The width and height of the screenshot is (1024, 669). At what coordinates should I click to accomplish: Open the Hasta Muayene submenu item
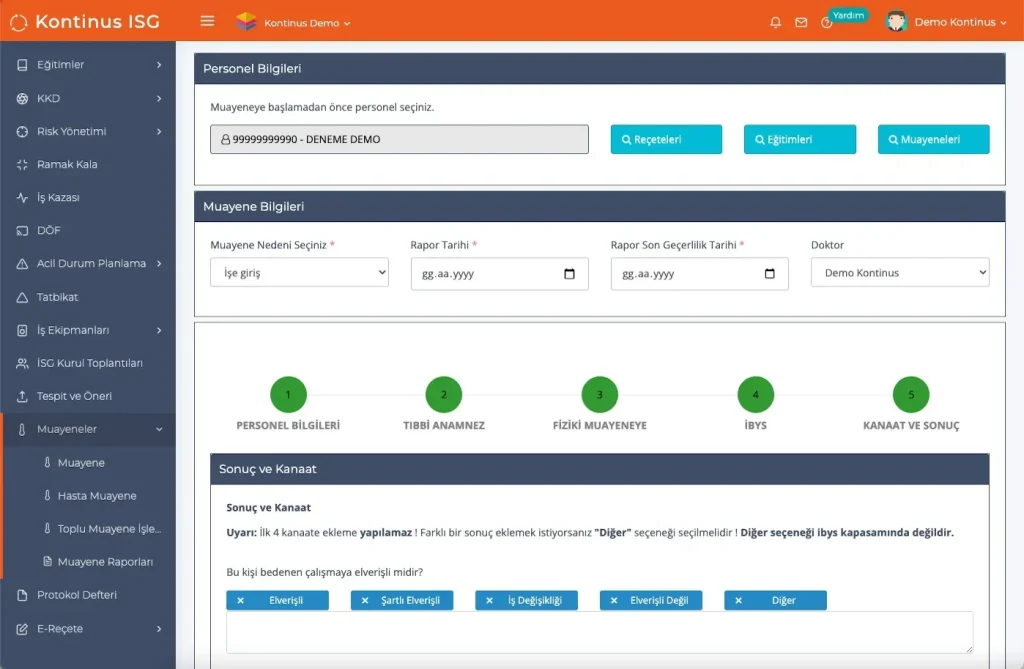[x=97, y=496]
